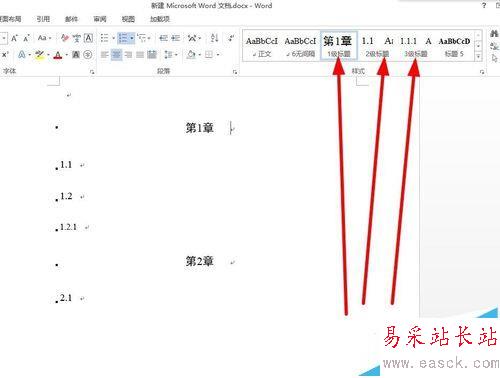Viewport: 500px width, 378px height.
Task: Apply paragraph shading fill color
Action: tap(191, 54)
